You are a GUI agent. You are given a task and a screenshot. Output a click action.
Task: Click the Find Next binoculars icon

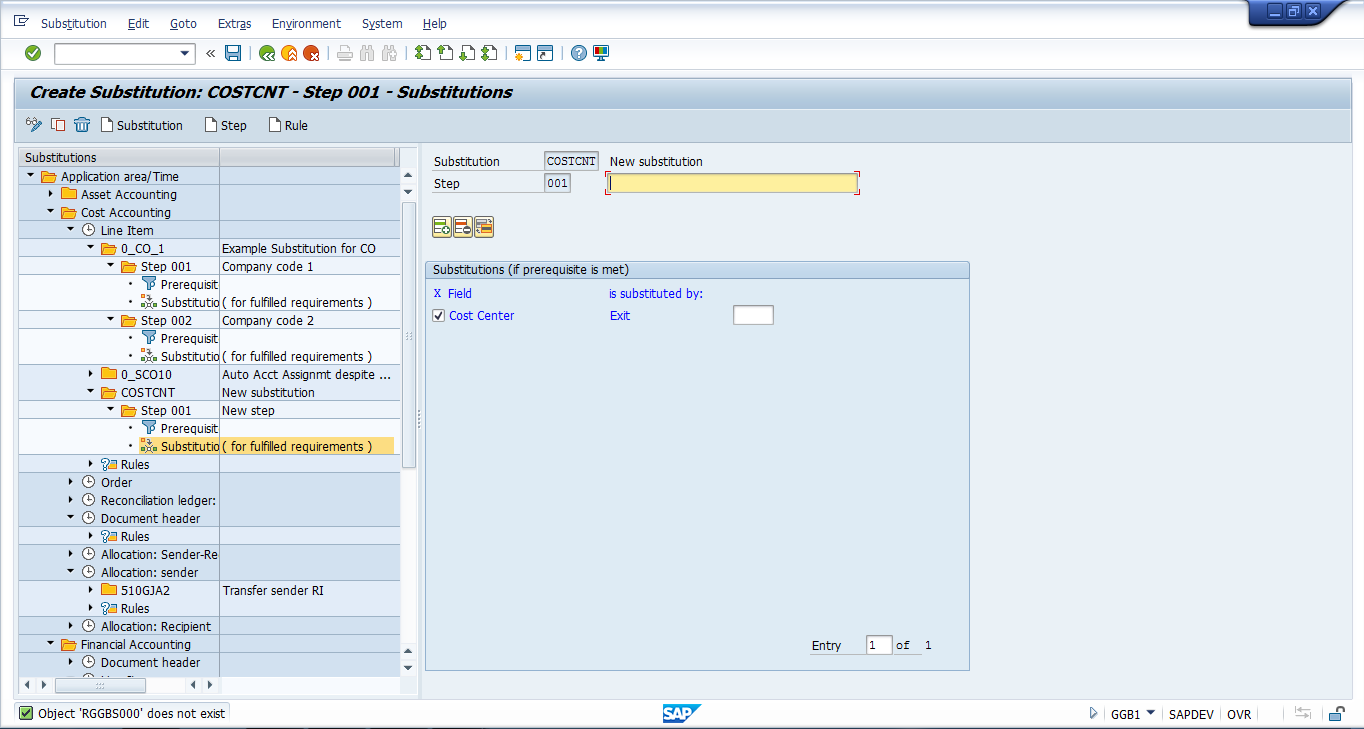[x=389, y=53]
